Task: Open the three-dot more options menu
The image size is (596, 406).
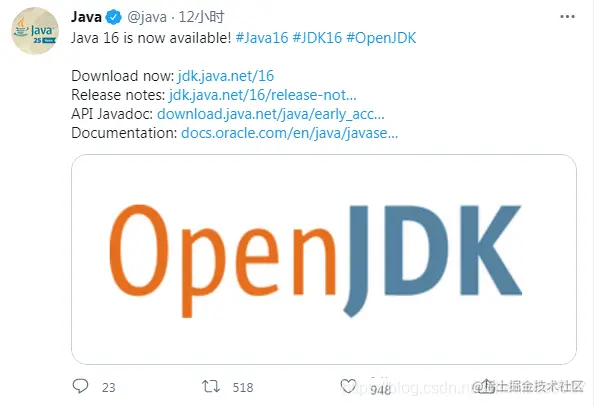Action: [x=567, y=17]
